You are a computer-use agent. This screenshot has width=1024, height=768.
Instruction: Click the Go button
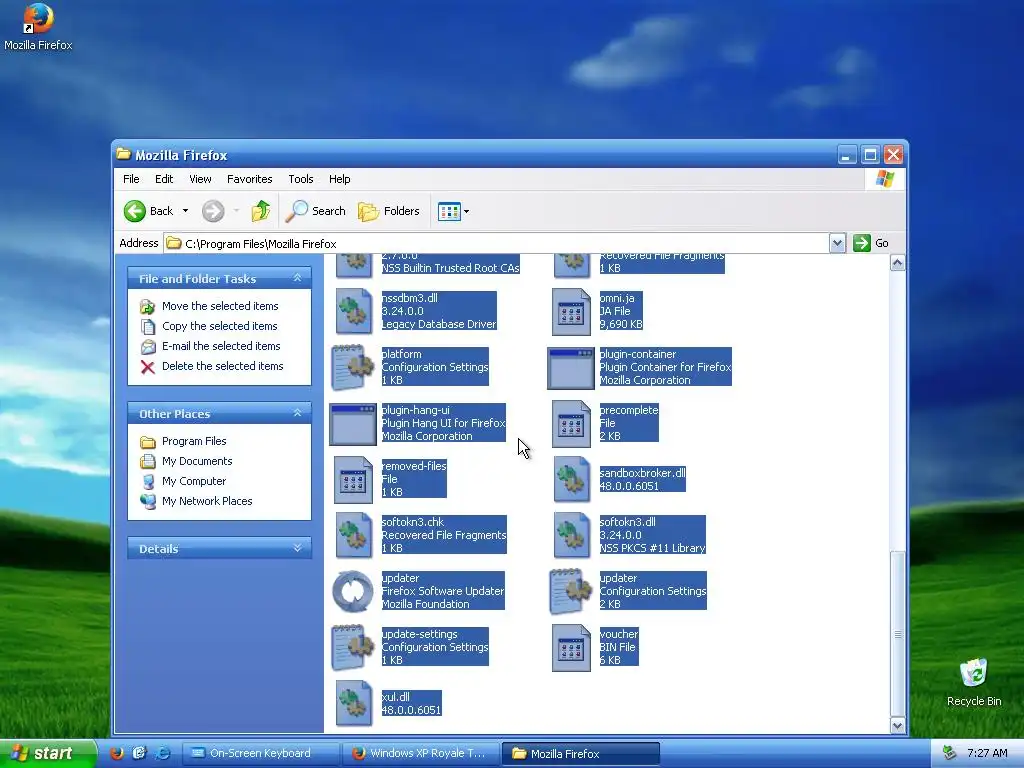pos(871,243)
